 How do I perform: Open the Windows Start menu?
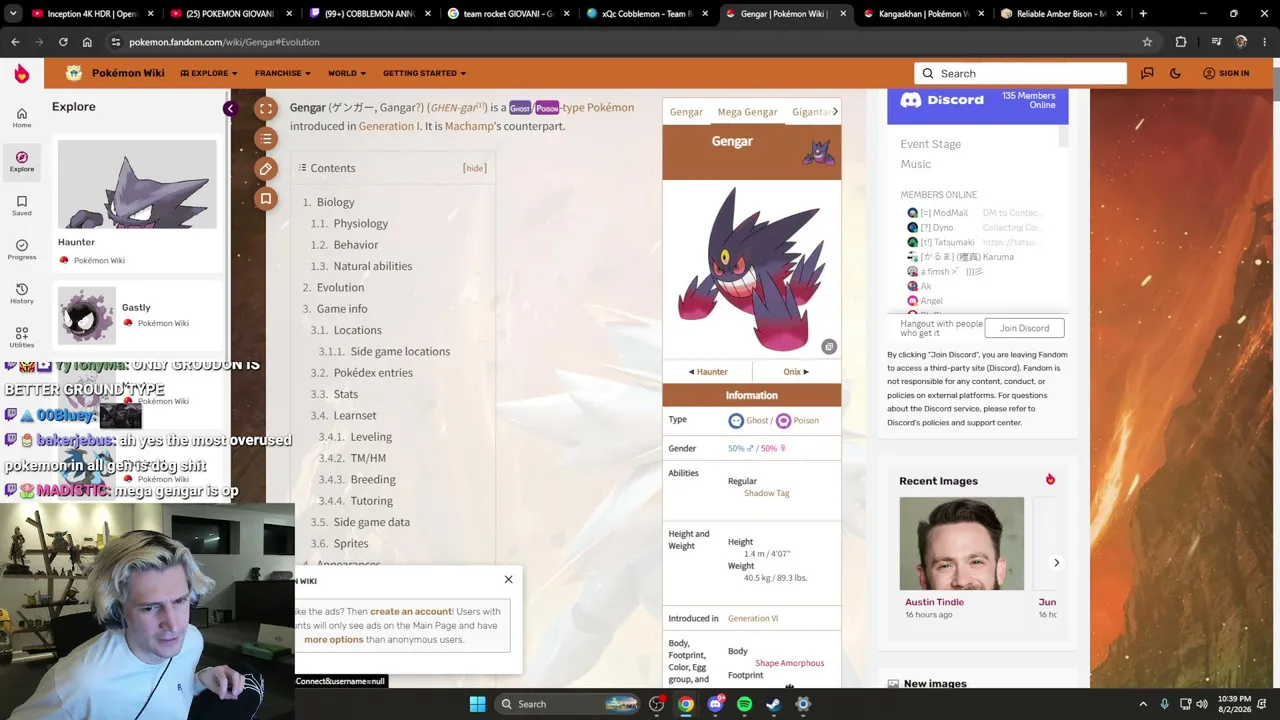477,704
